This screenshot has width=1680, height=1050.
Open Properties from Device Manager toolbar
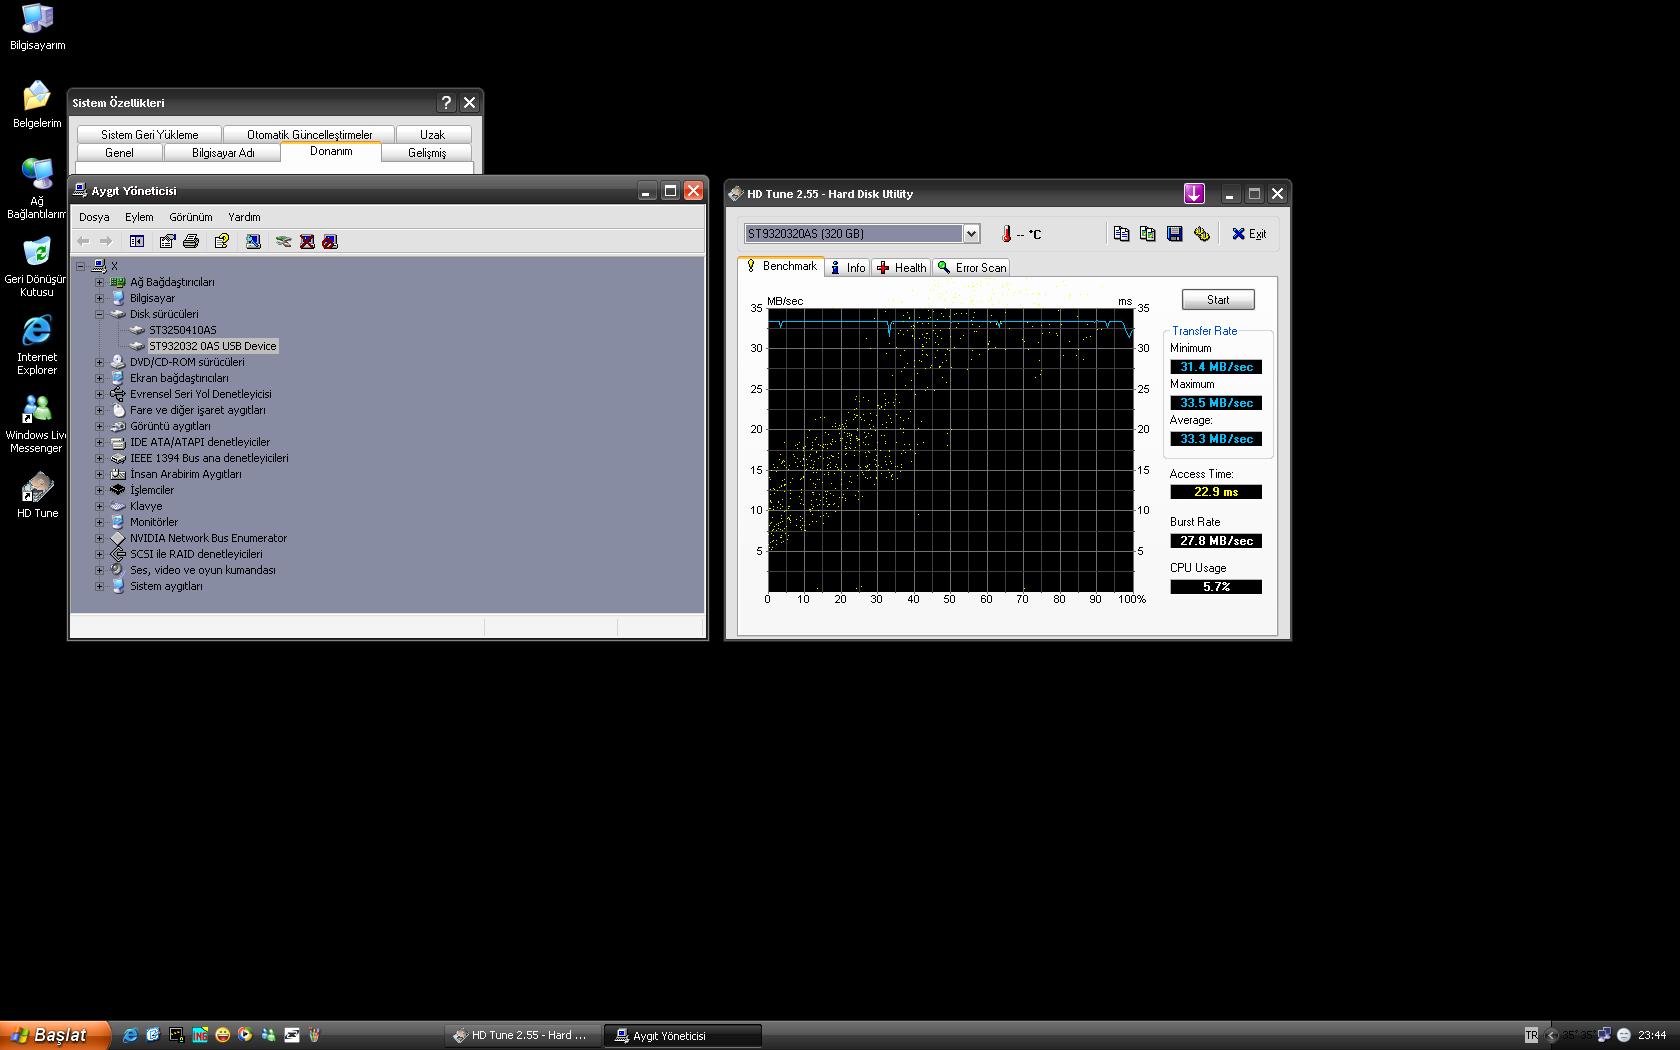point(167,241)
